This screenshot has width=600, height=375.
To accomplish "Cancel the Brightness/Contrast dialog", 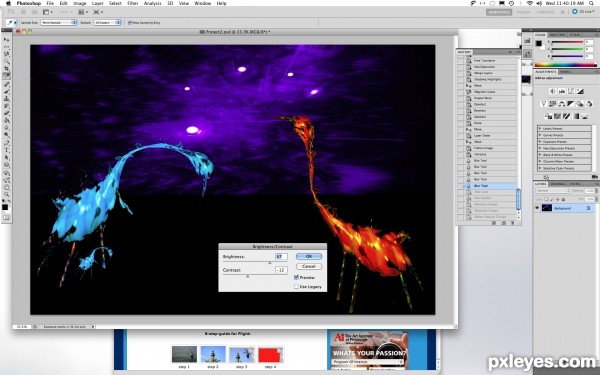I will [x=309, y=266].
